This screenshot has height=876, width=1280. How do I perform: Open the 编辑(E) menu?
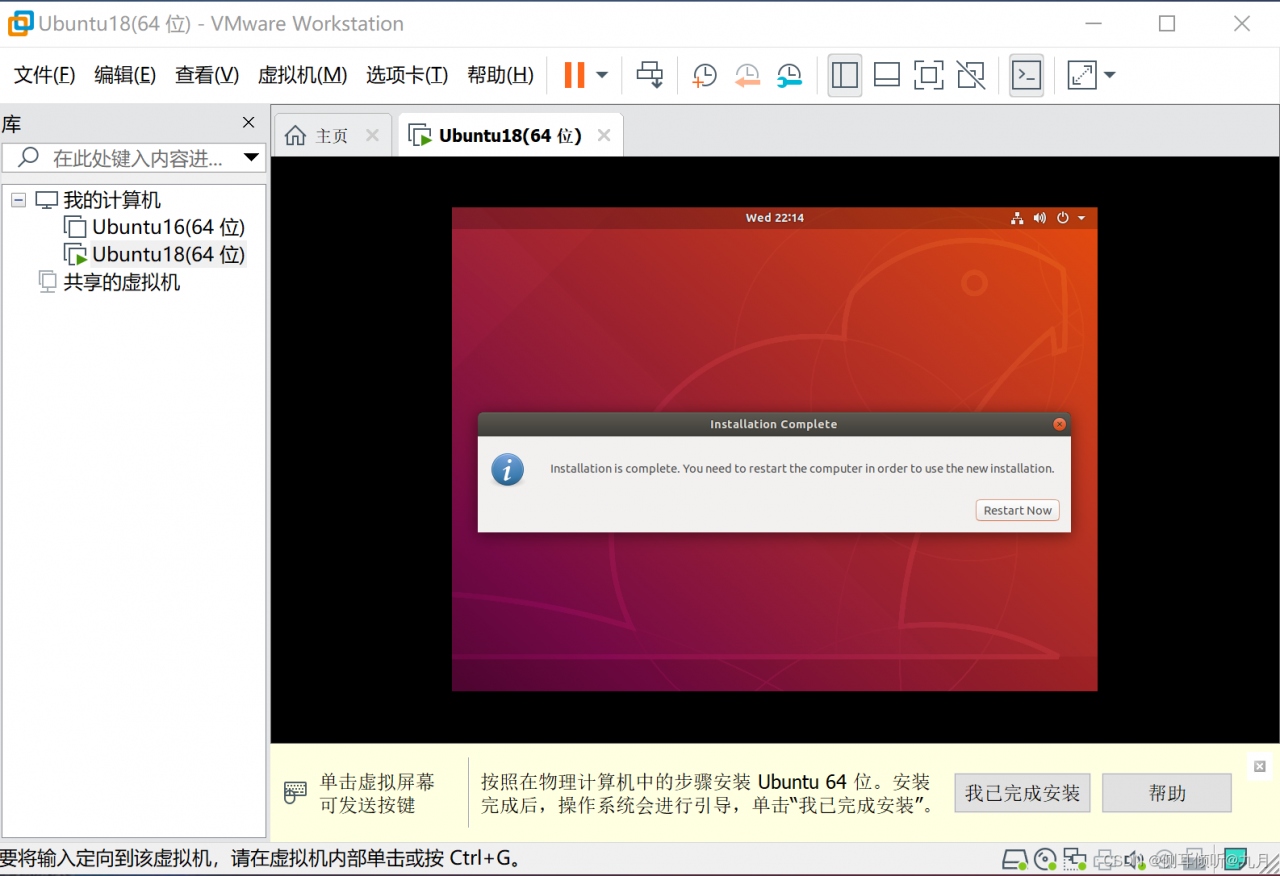tap(125, 75)
